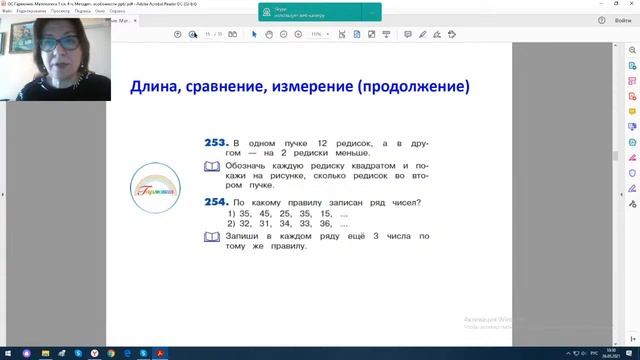Expand the left navigation pane arrow

(2, 195)
